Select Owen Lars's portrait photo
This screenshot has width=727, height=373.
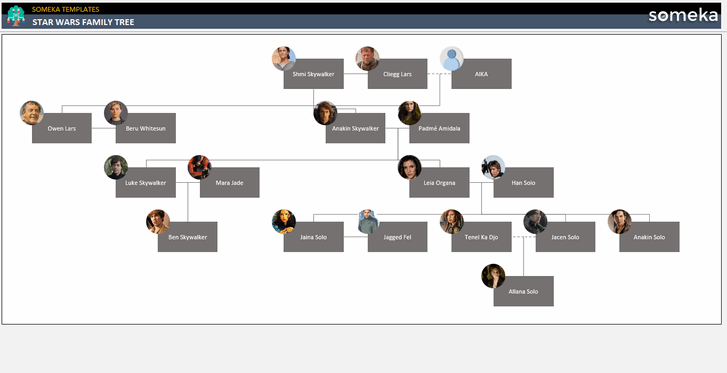tap(32, 113)
